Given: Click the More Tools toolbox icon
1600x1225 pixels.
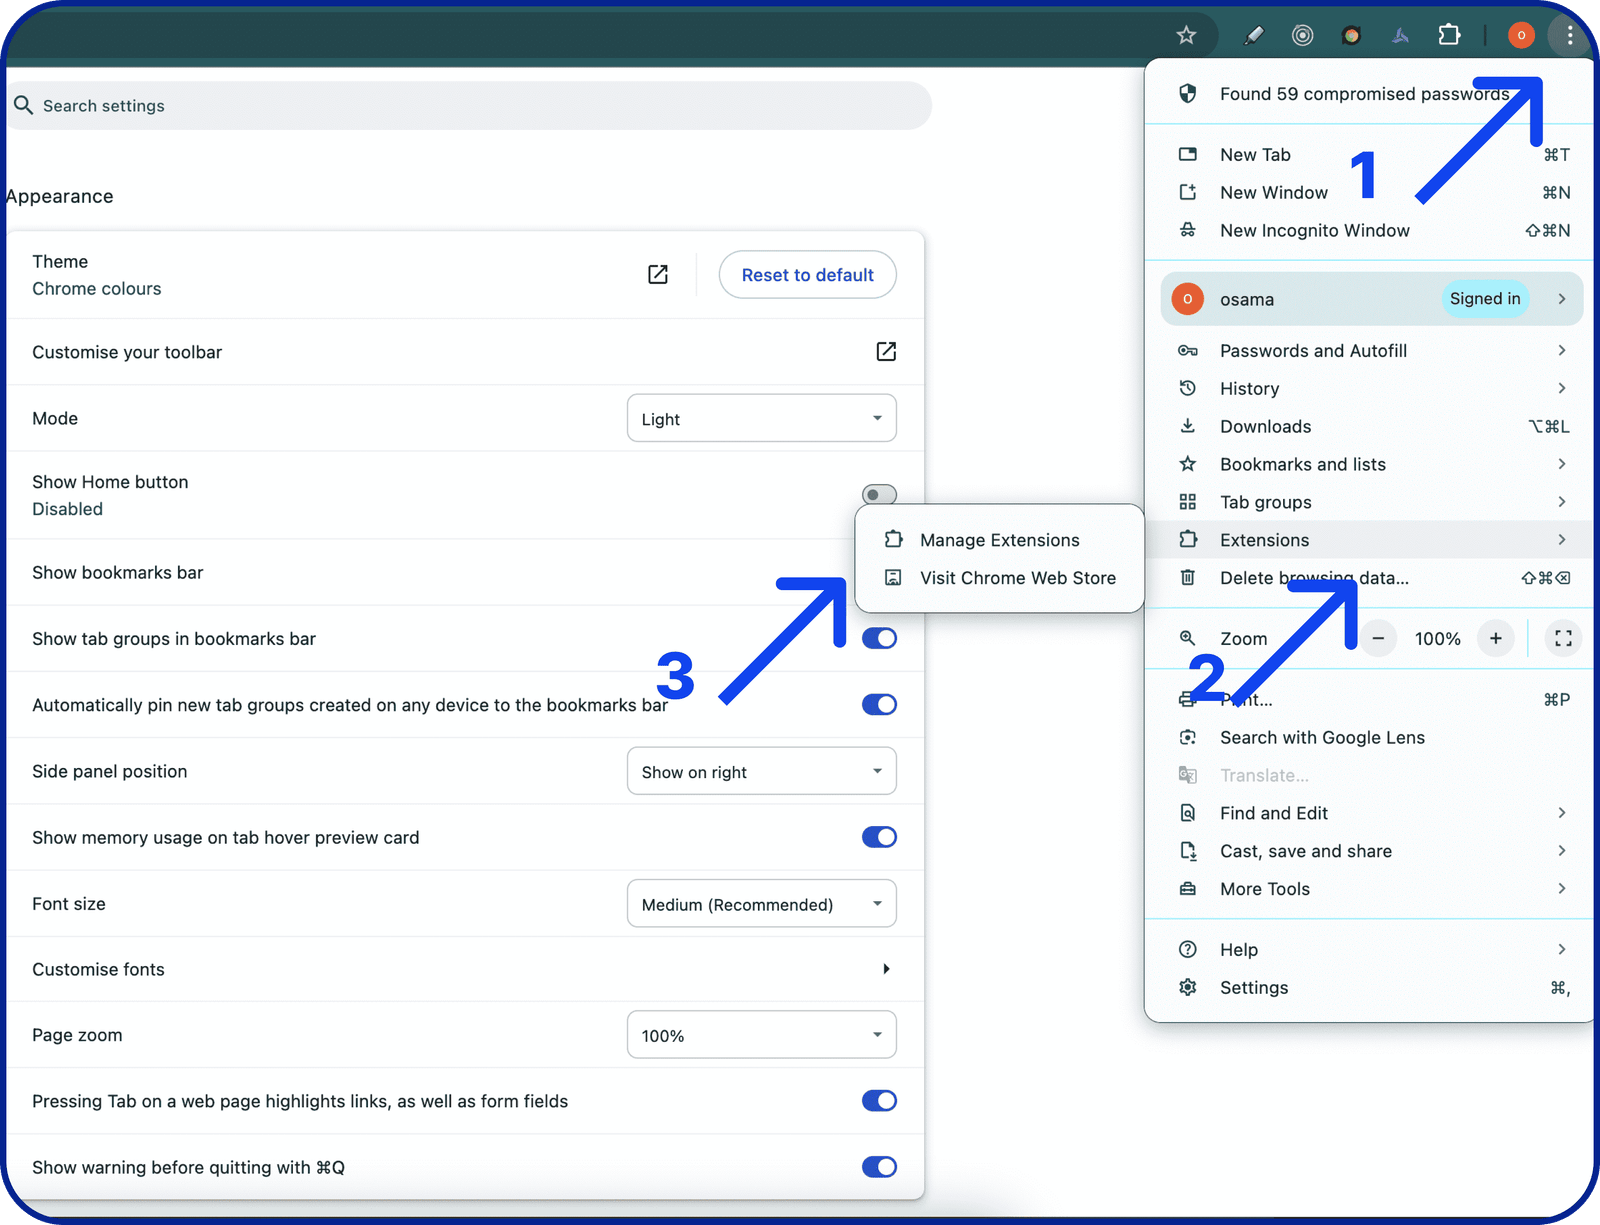Looking at the screenshot, I should (x=1188, y=889).
